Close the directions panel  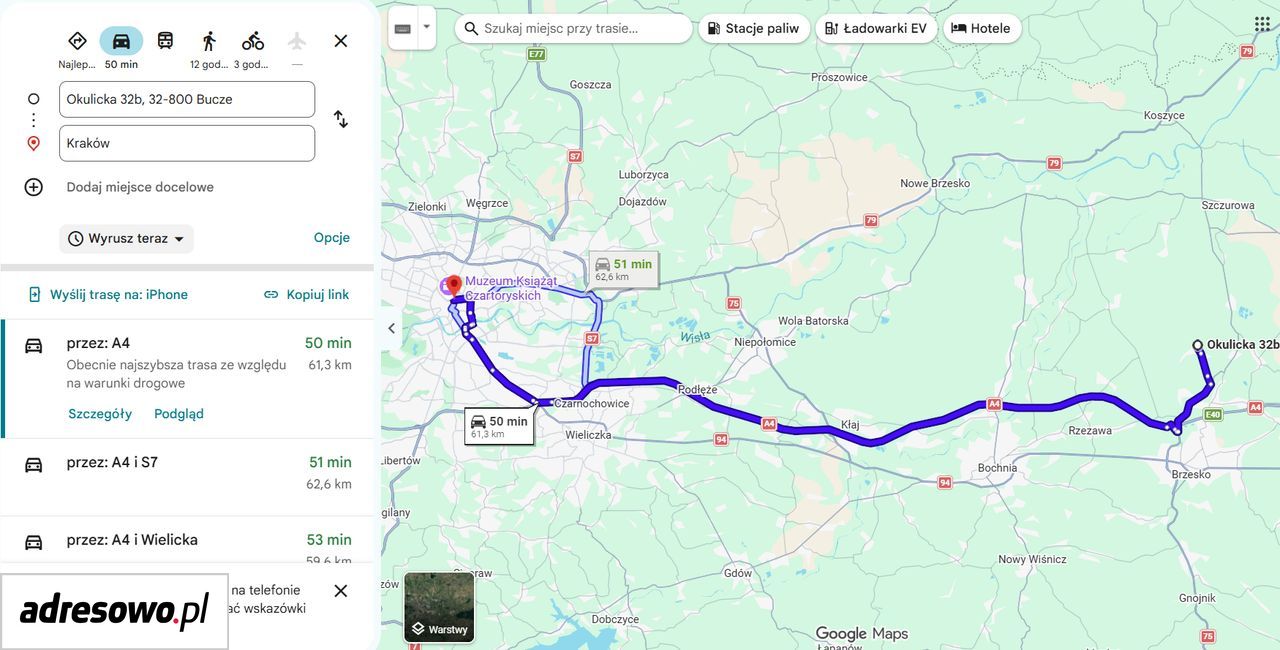(x=341, y=41)
